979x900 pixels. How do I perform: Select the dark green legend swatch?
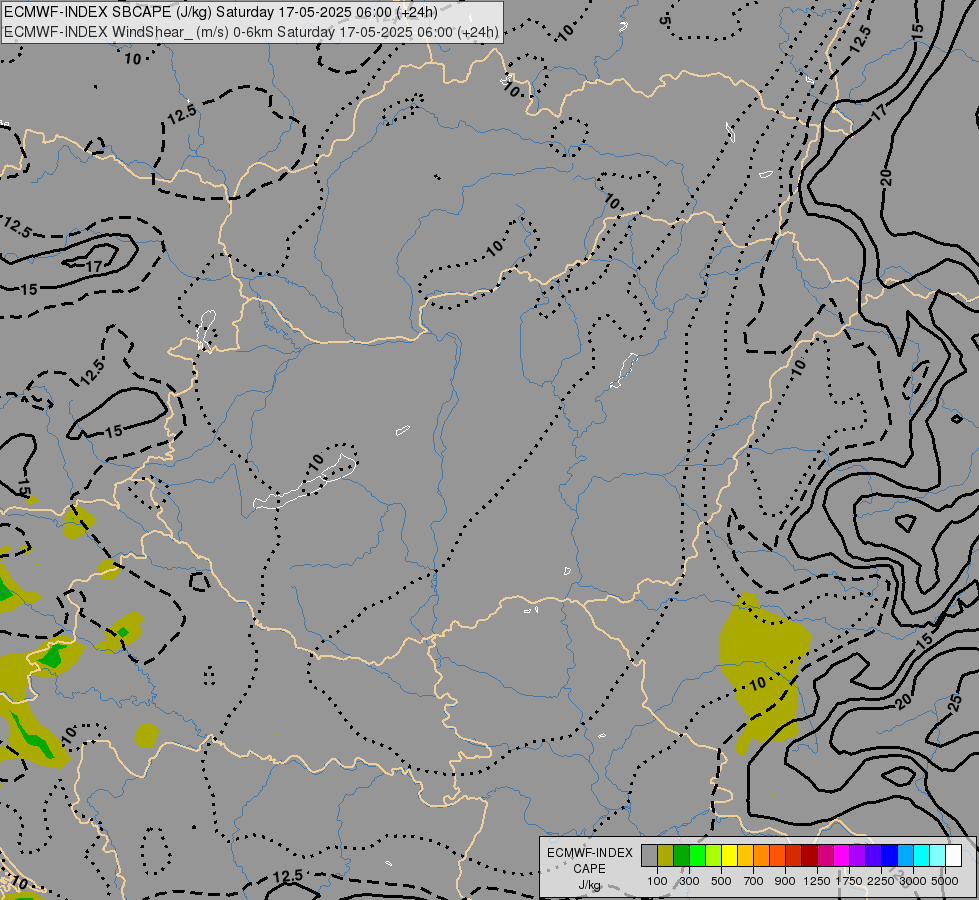(681, 856)
